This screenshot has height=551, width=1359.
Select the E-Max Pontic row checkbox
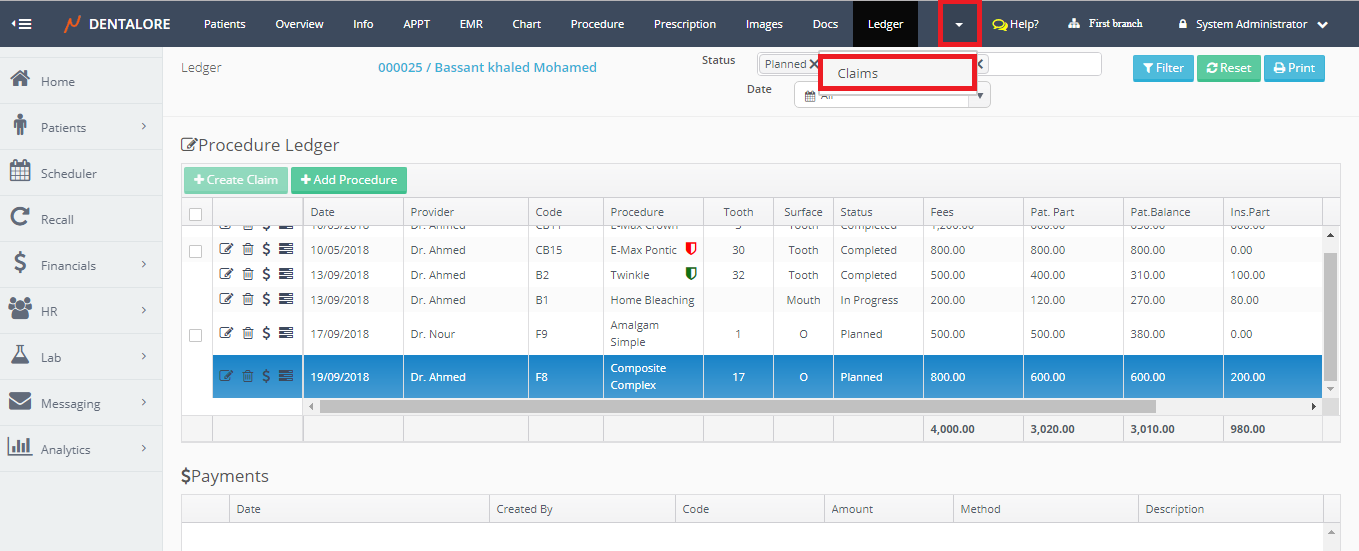pos(195,251)
